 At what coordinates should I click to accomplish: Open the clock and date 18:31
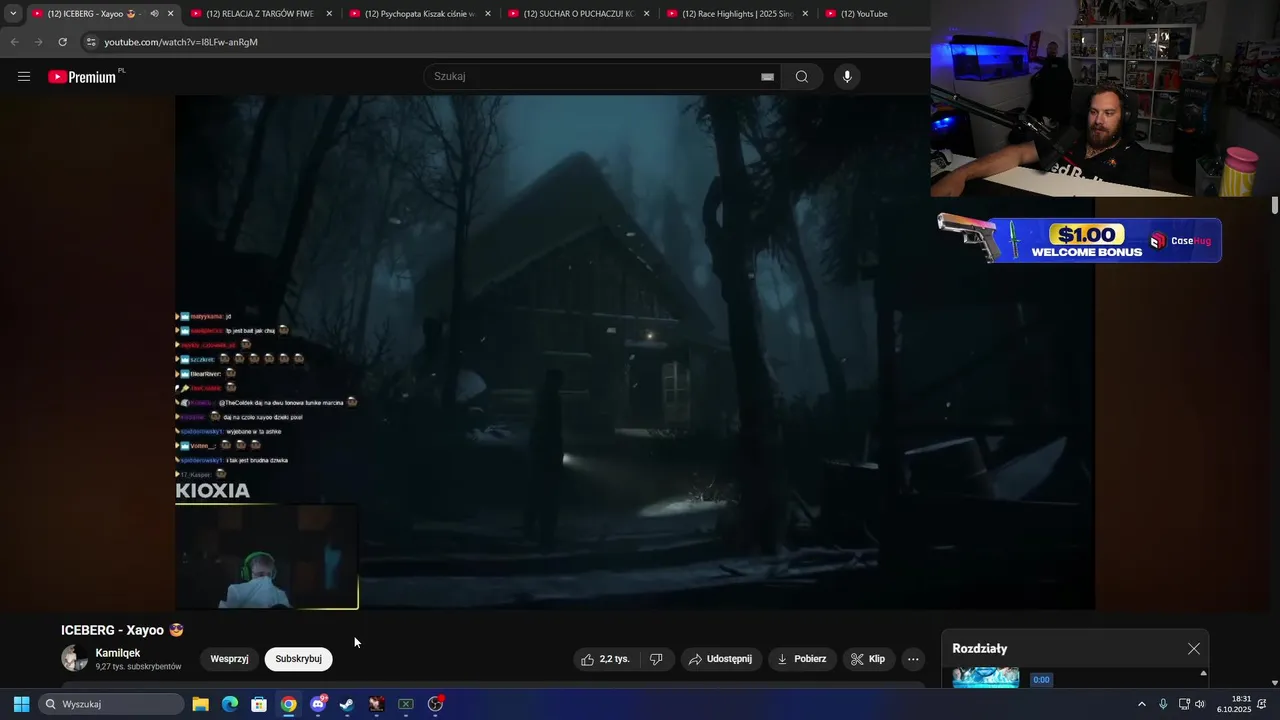tap(1234, 704)
